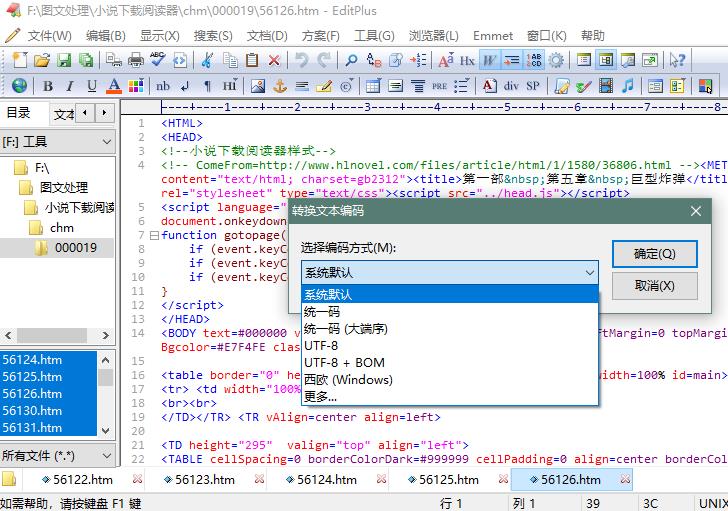Toggle the line number ABCD icon

[534, 60]
